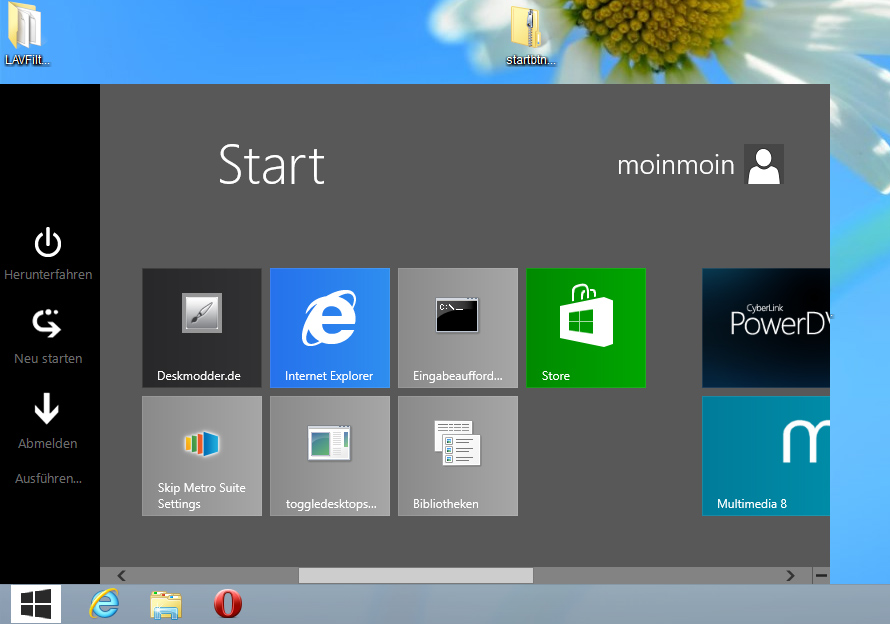This screenshot has width=890, height=624.
Task: Open Skip Metro Suite Settings tile
Action: coord(201,456)
